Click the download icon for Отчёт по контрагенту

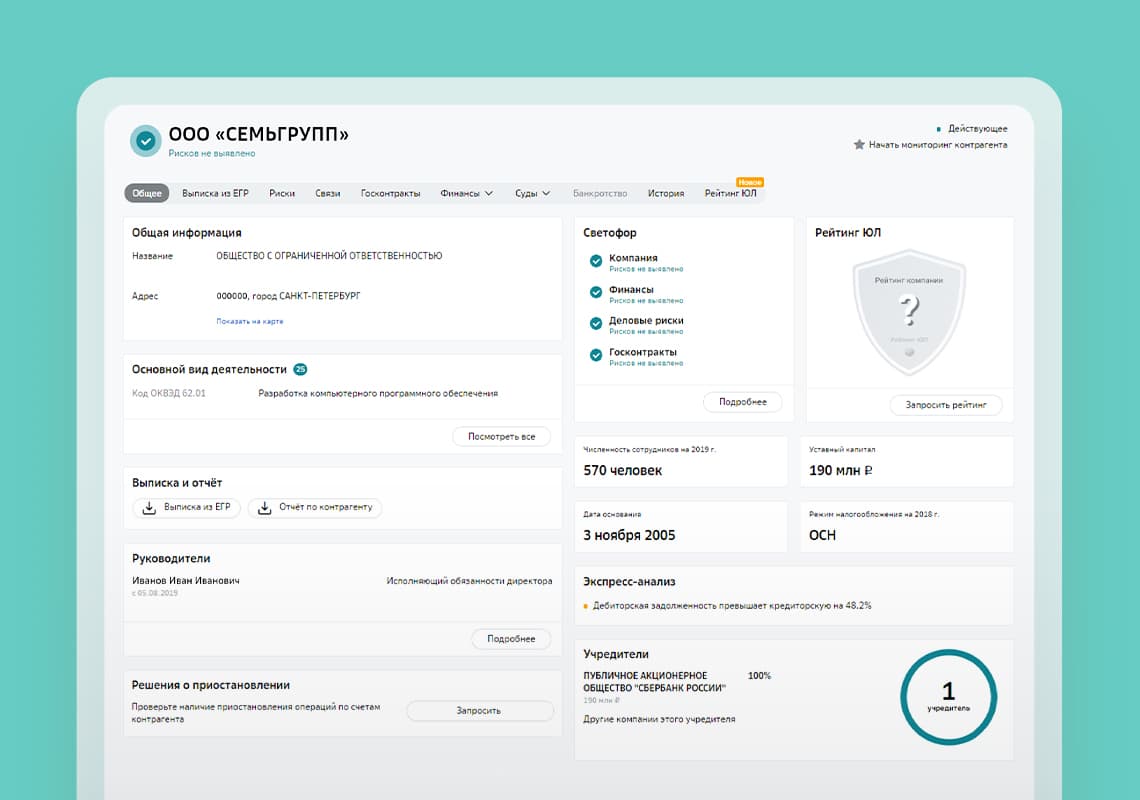pyautogui.click(x=265, y=508)
